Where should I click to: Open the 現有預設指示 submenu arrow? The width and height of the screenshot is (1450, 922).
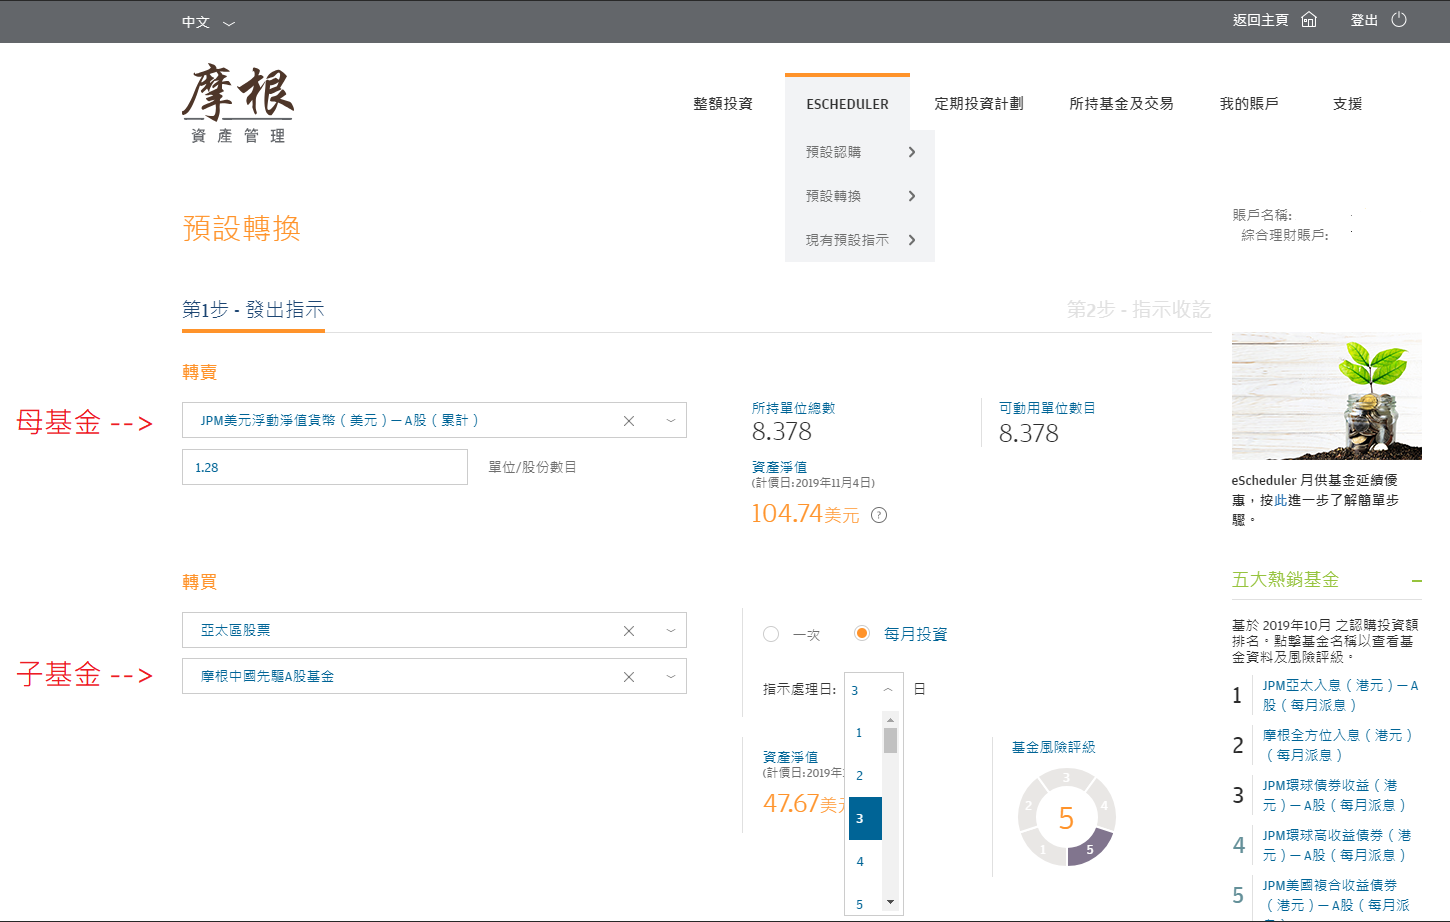[x=912, y=240]
